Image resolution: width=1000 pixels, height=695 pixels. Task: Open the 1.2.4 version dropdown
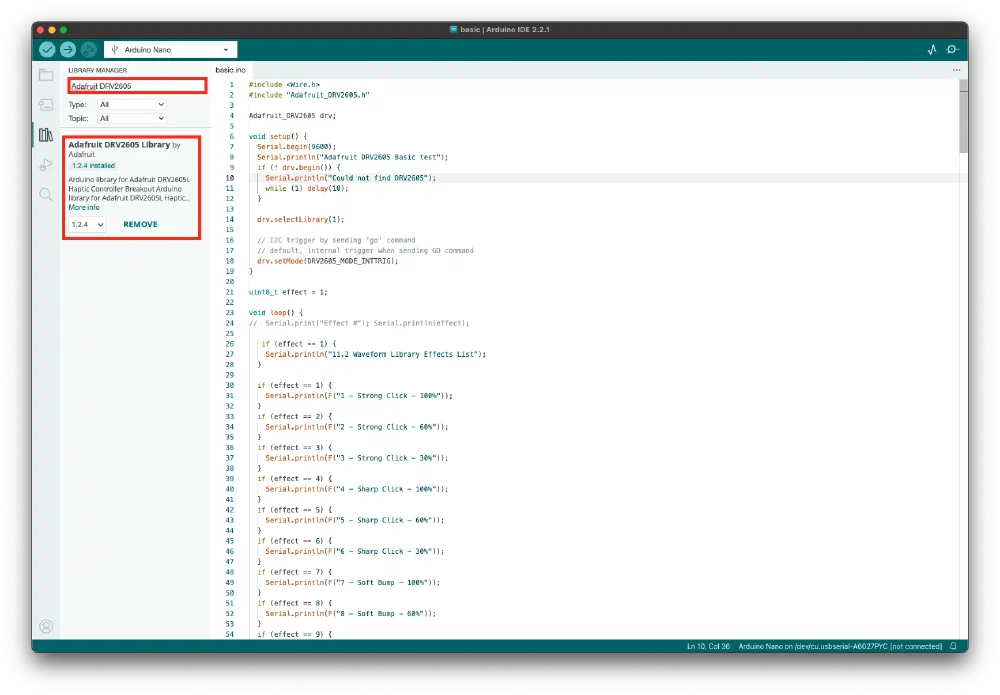click(x=87, y=225)
